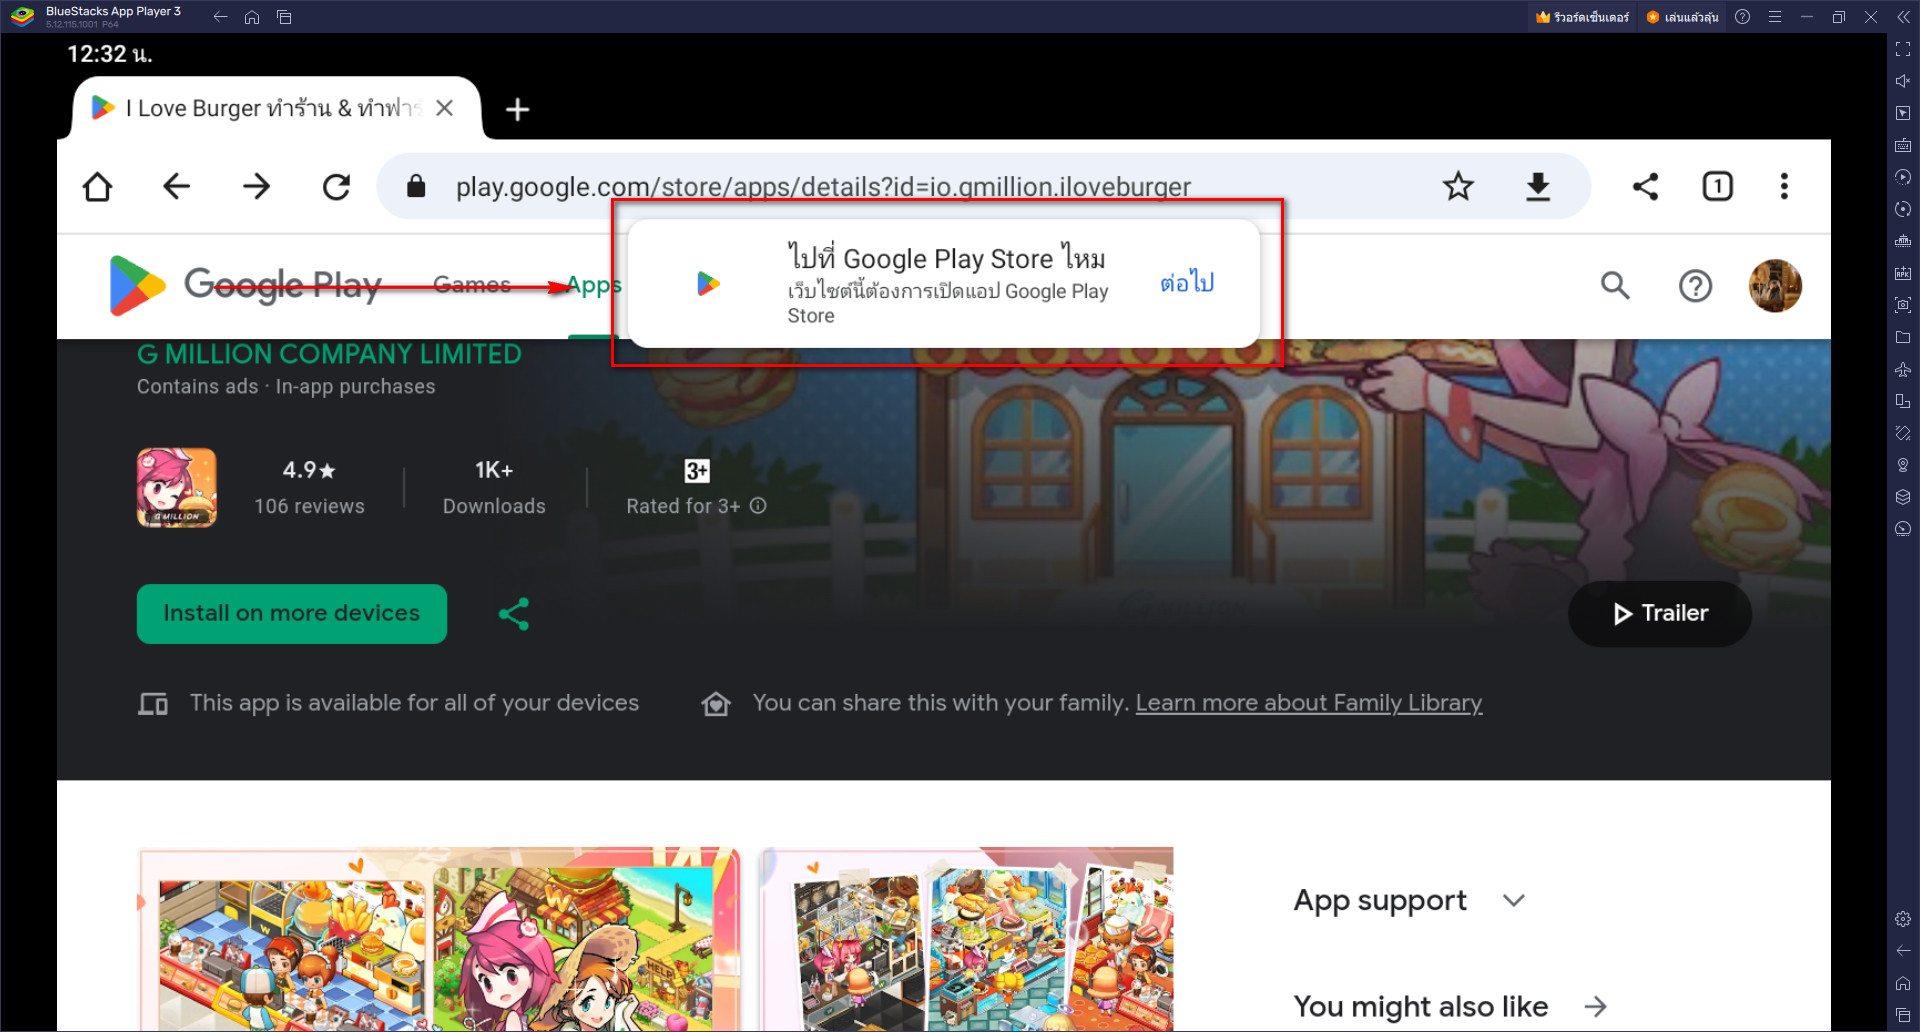1920x1032 pixels.
Task: Open BlueStacks recent apps in title bar
Action: pyautogui.click(x=284, y=17)
